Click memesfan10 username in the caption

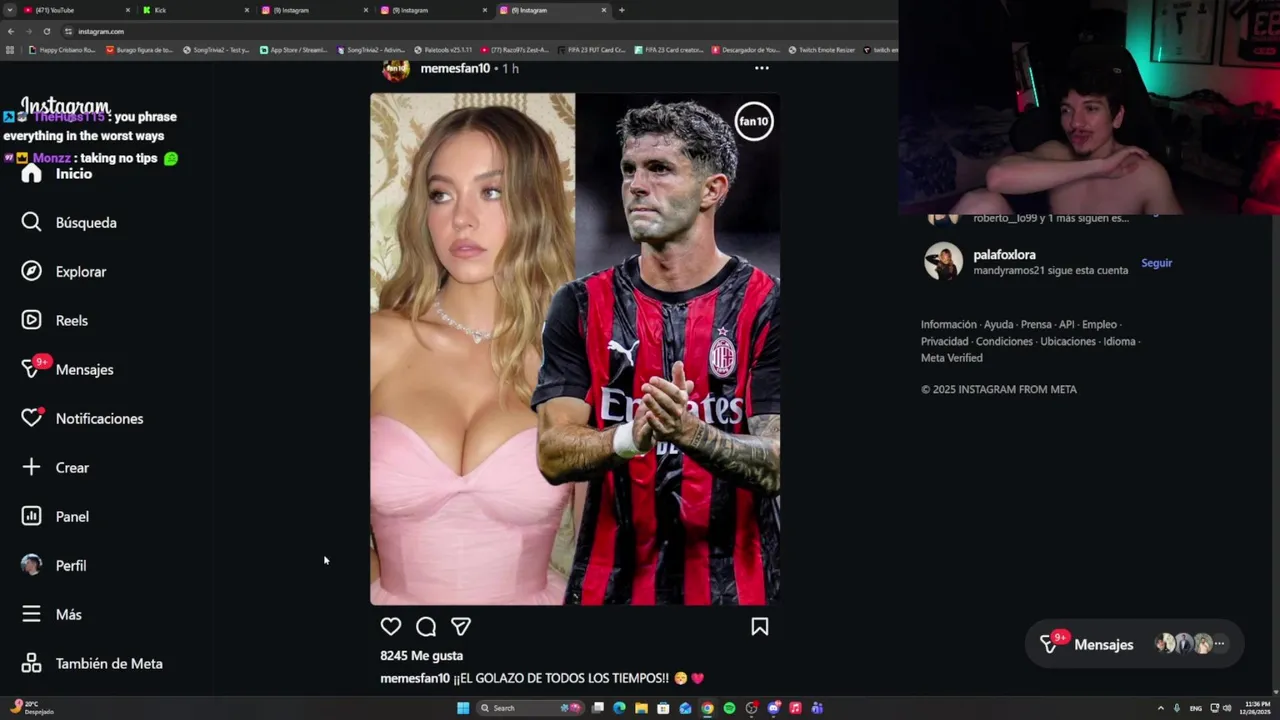[415, 679]
